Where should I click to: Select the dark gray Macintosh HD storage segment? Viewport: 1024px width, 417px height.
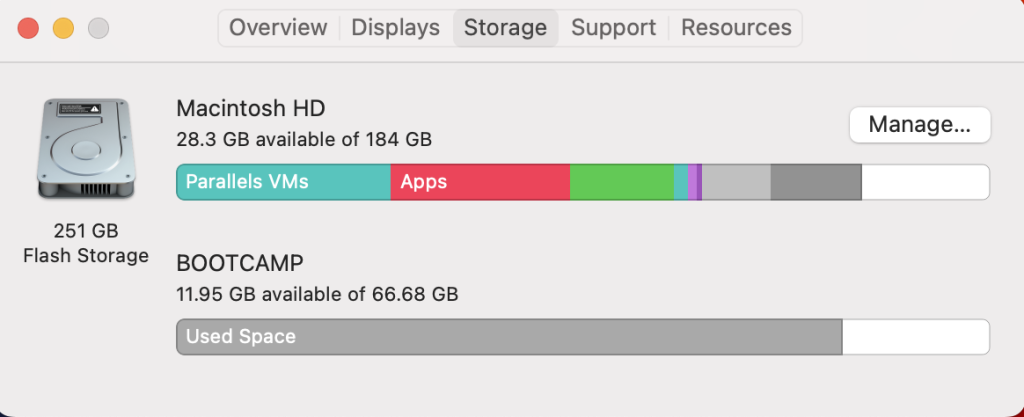[816, 183]
